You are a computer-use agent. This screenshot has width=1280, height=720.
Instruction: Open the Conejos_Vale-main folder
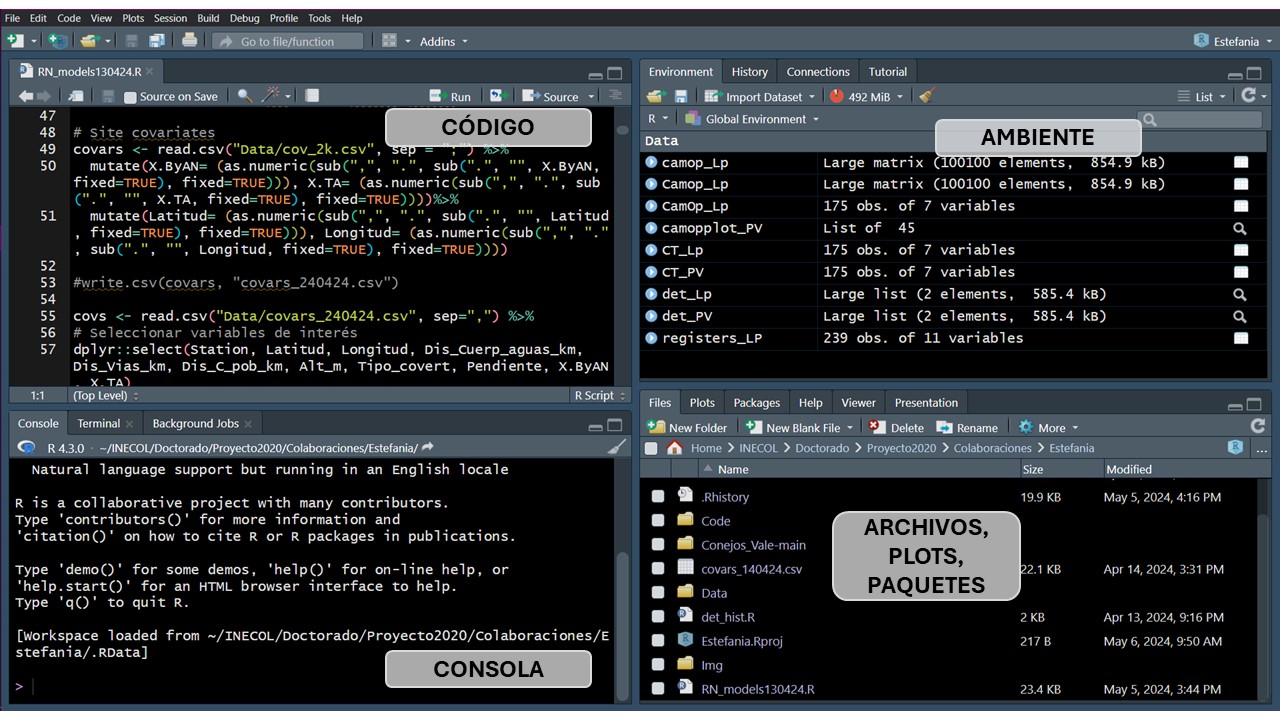tap(753, 545)
